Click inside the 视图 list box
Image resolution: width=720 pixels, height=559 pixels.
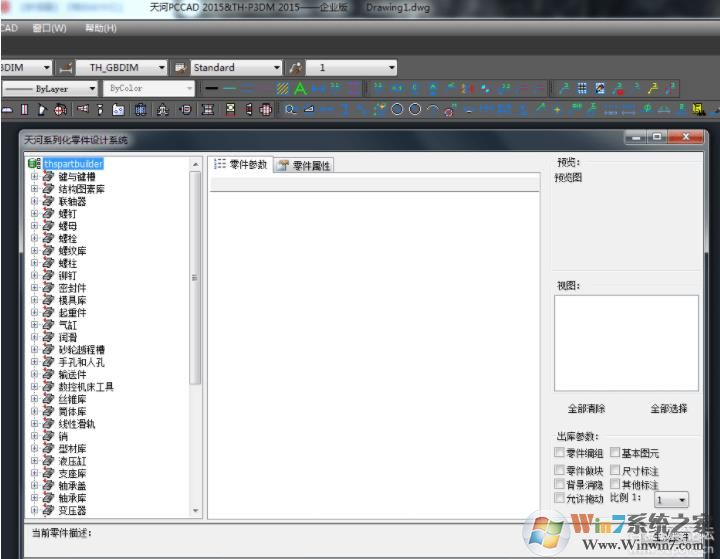tap(626, 343)
